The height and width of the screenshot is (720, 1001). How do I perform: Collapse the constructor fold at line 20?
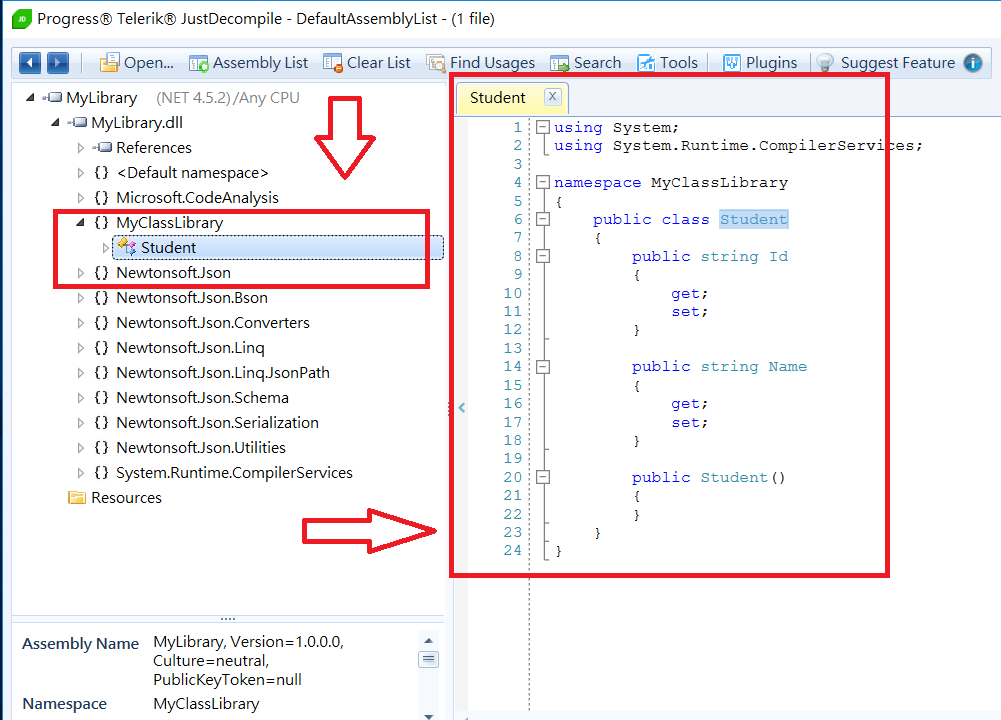coord(543,477)
